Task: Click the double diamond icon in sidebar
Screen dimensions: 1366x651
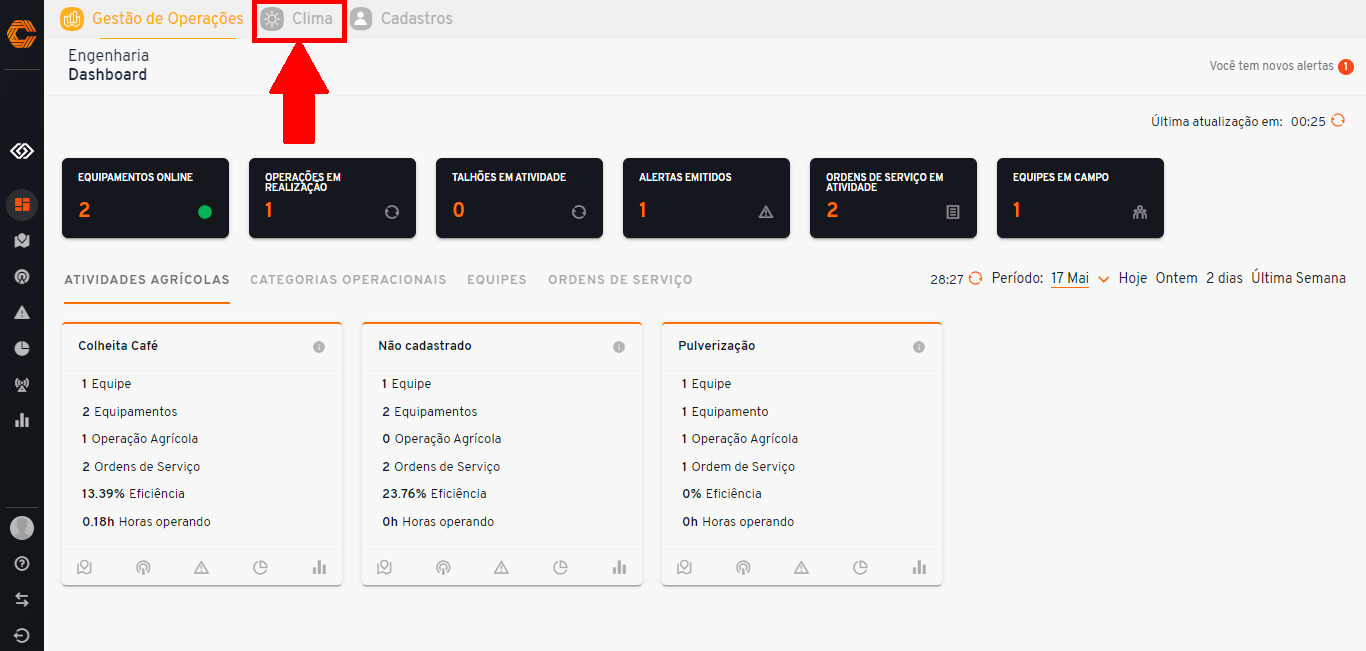Action: tap(22, 151)
